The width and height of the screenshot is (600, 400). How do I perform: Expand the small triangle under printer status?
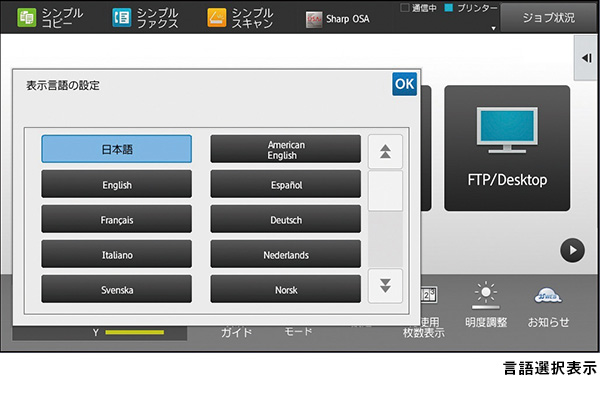click(x=491, y=28)
